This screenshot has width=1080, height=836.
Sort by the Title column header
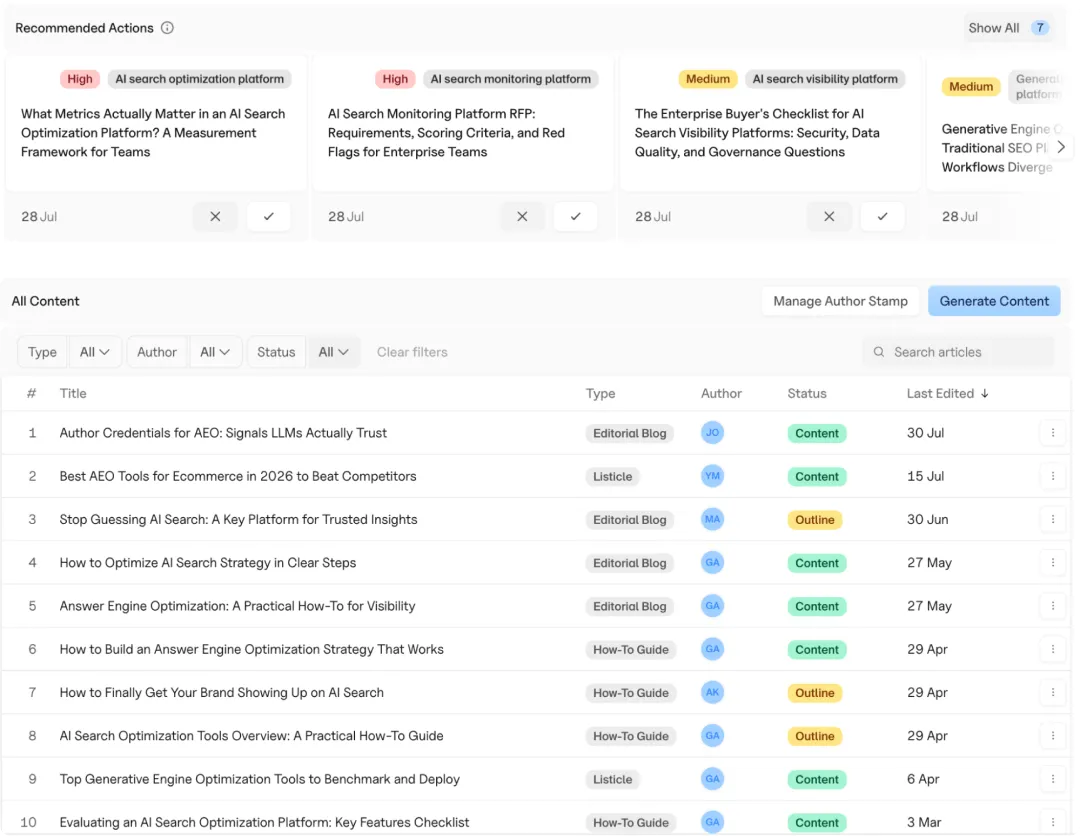click(73, 393)
